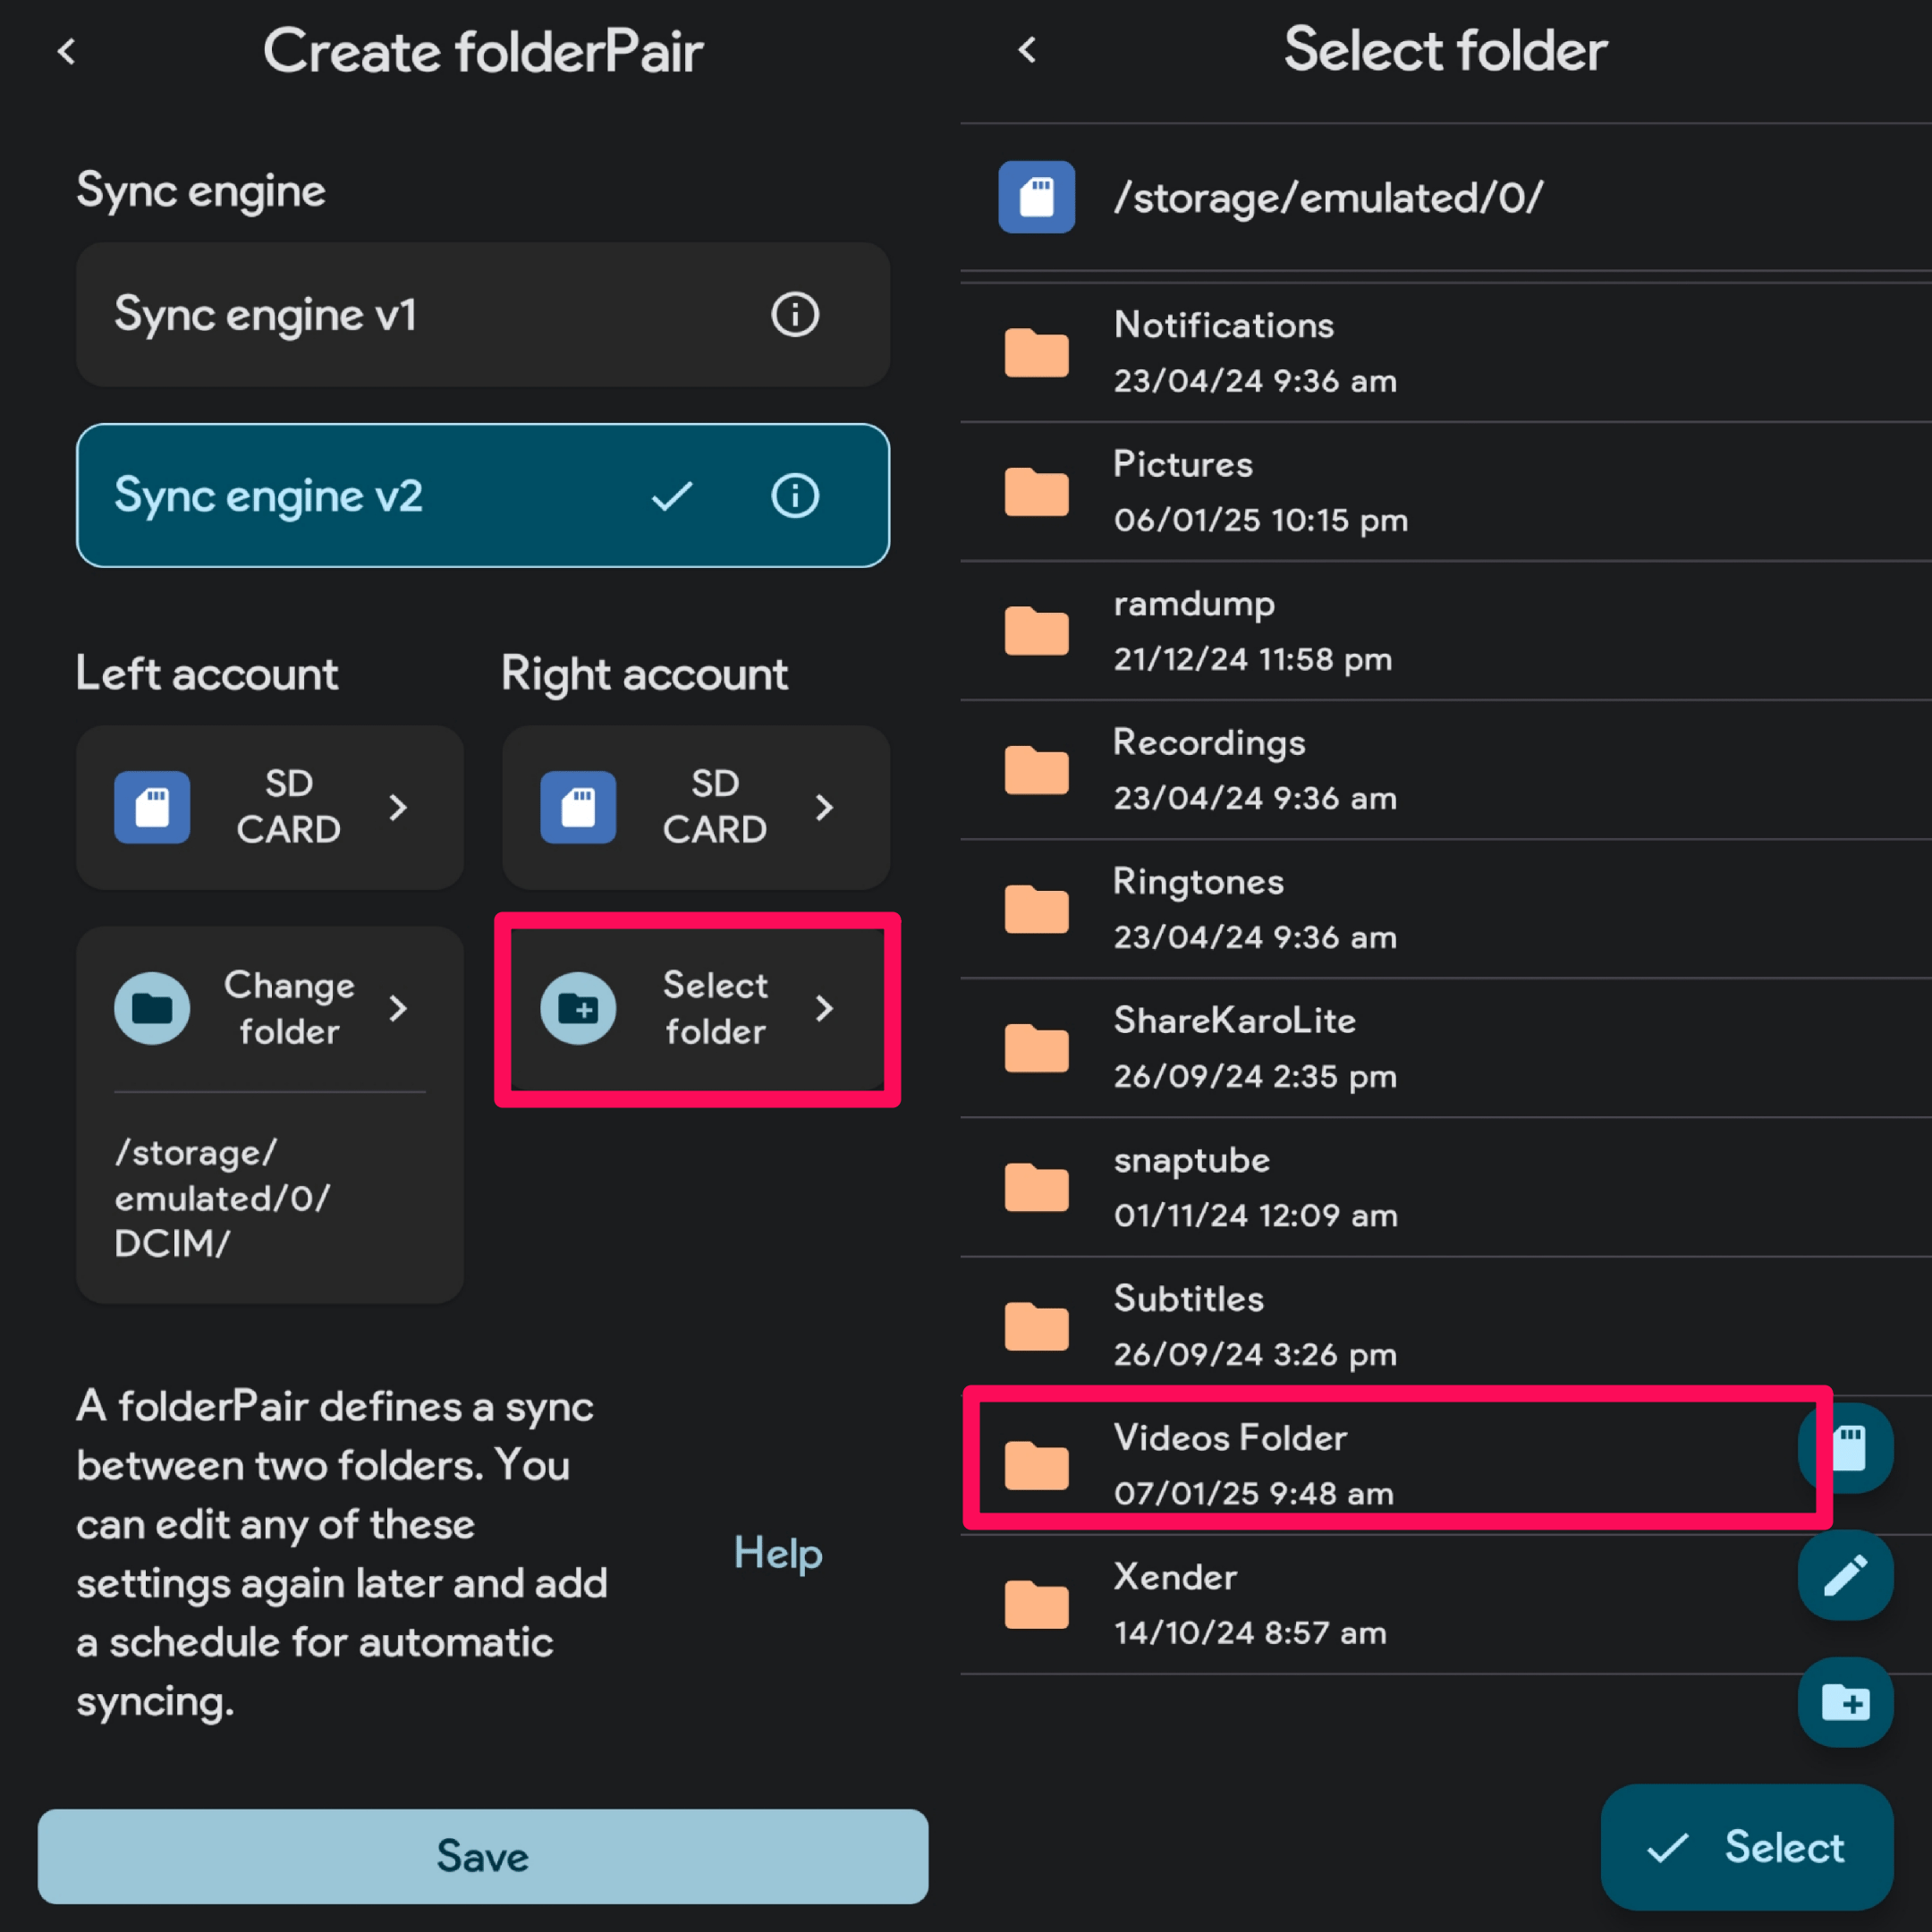Screen dimensions: 1932x1932
Task: Open the Pictures folder
Action: pos(1449,496)
